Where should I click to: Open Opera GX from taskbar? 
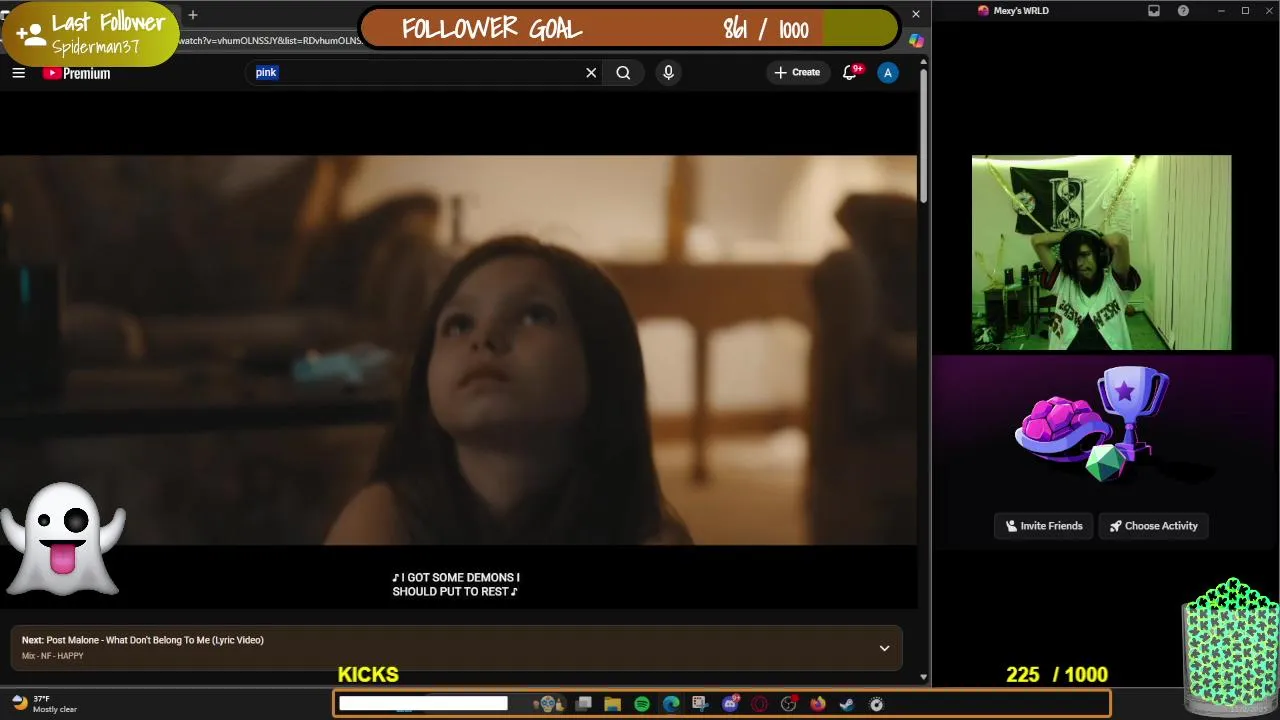click(x=760, y=704)
